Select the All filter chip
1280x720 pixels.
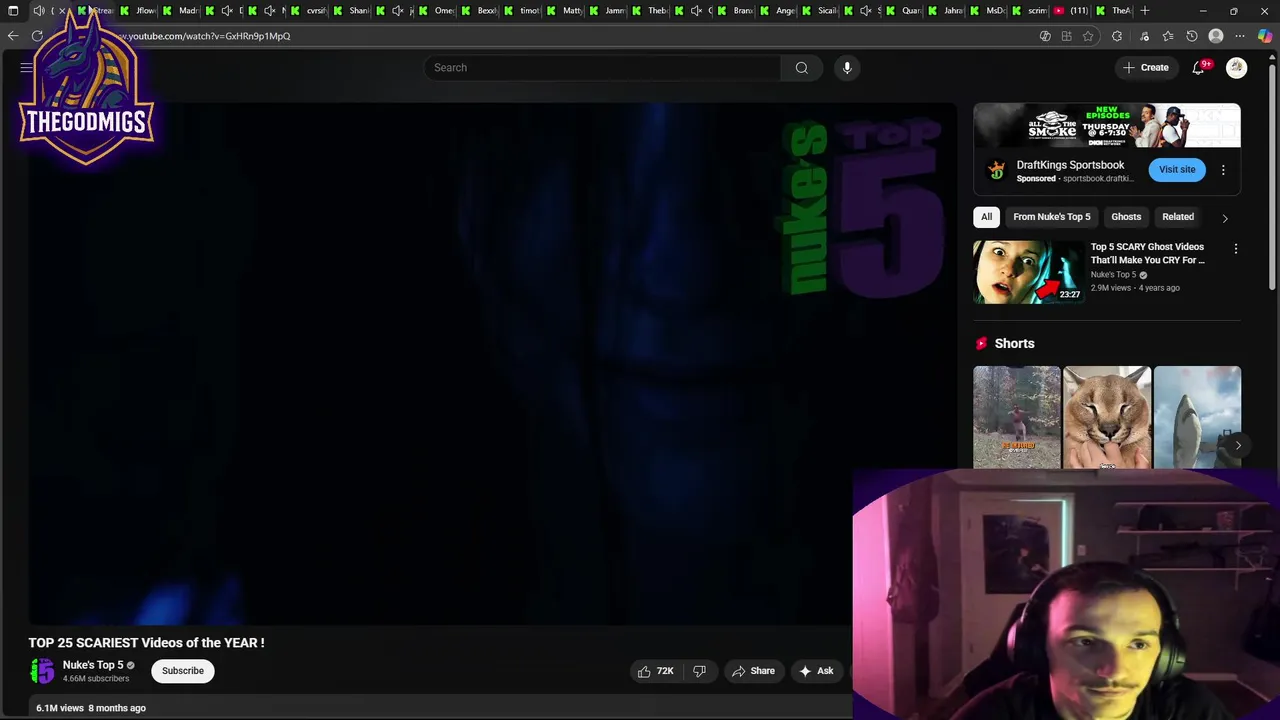(986, 217)
